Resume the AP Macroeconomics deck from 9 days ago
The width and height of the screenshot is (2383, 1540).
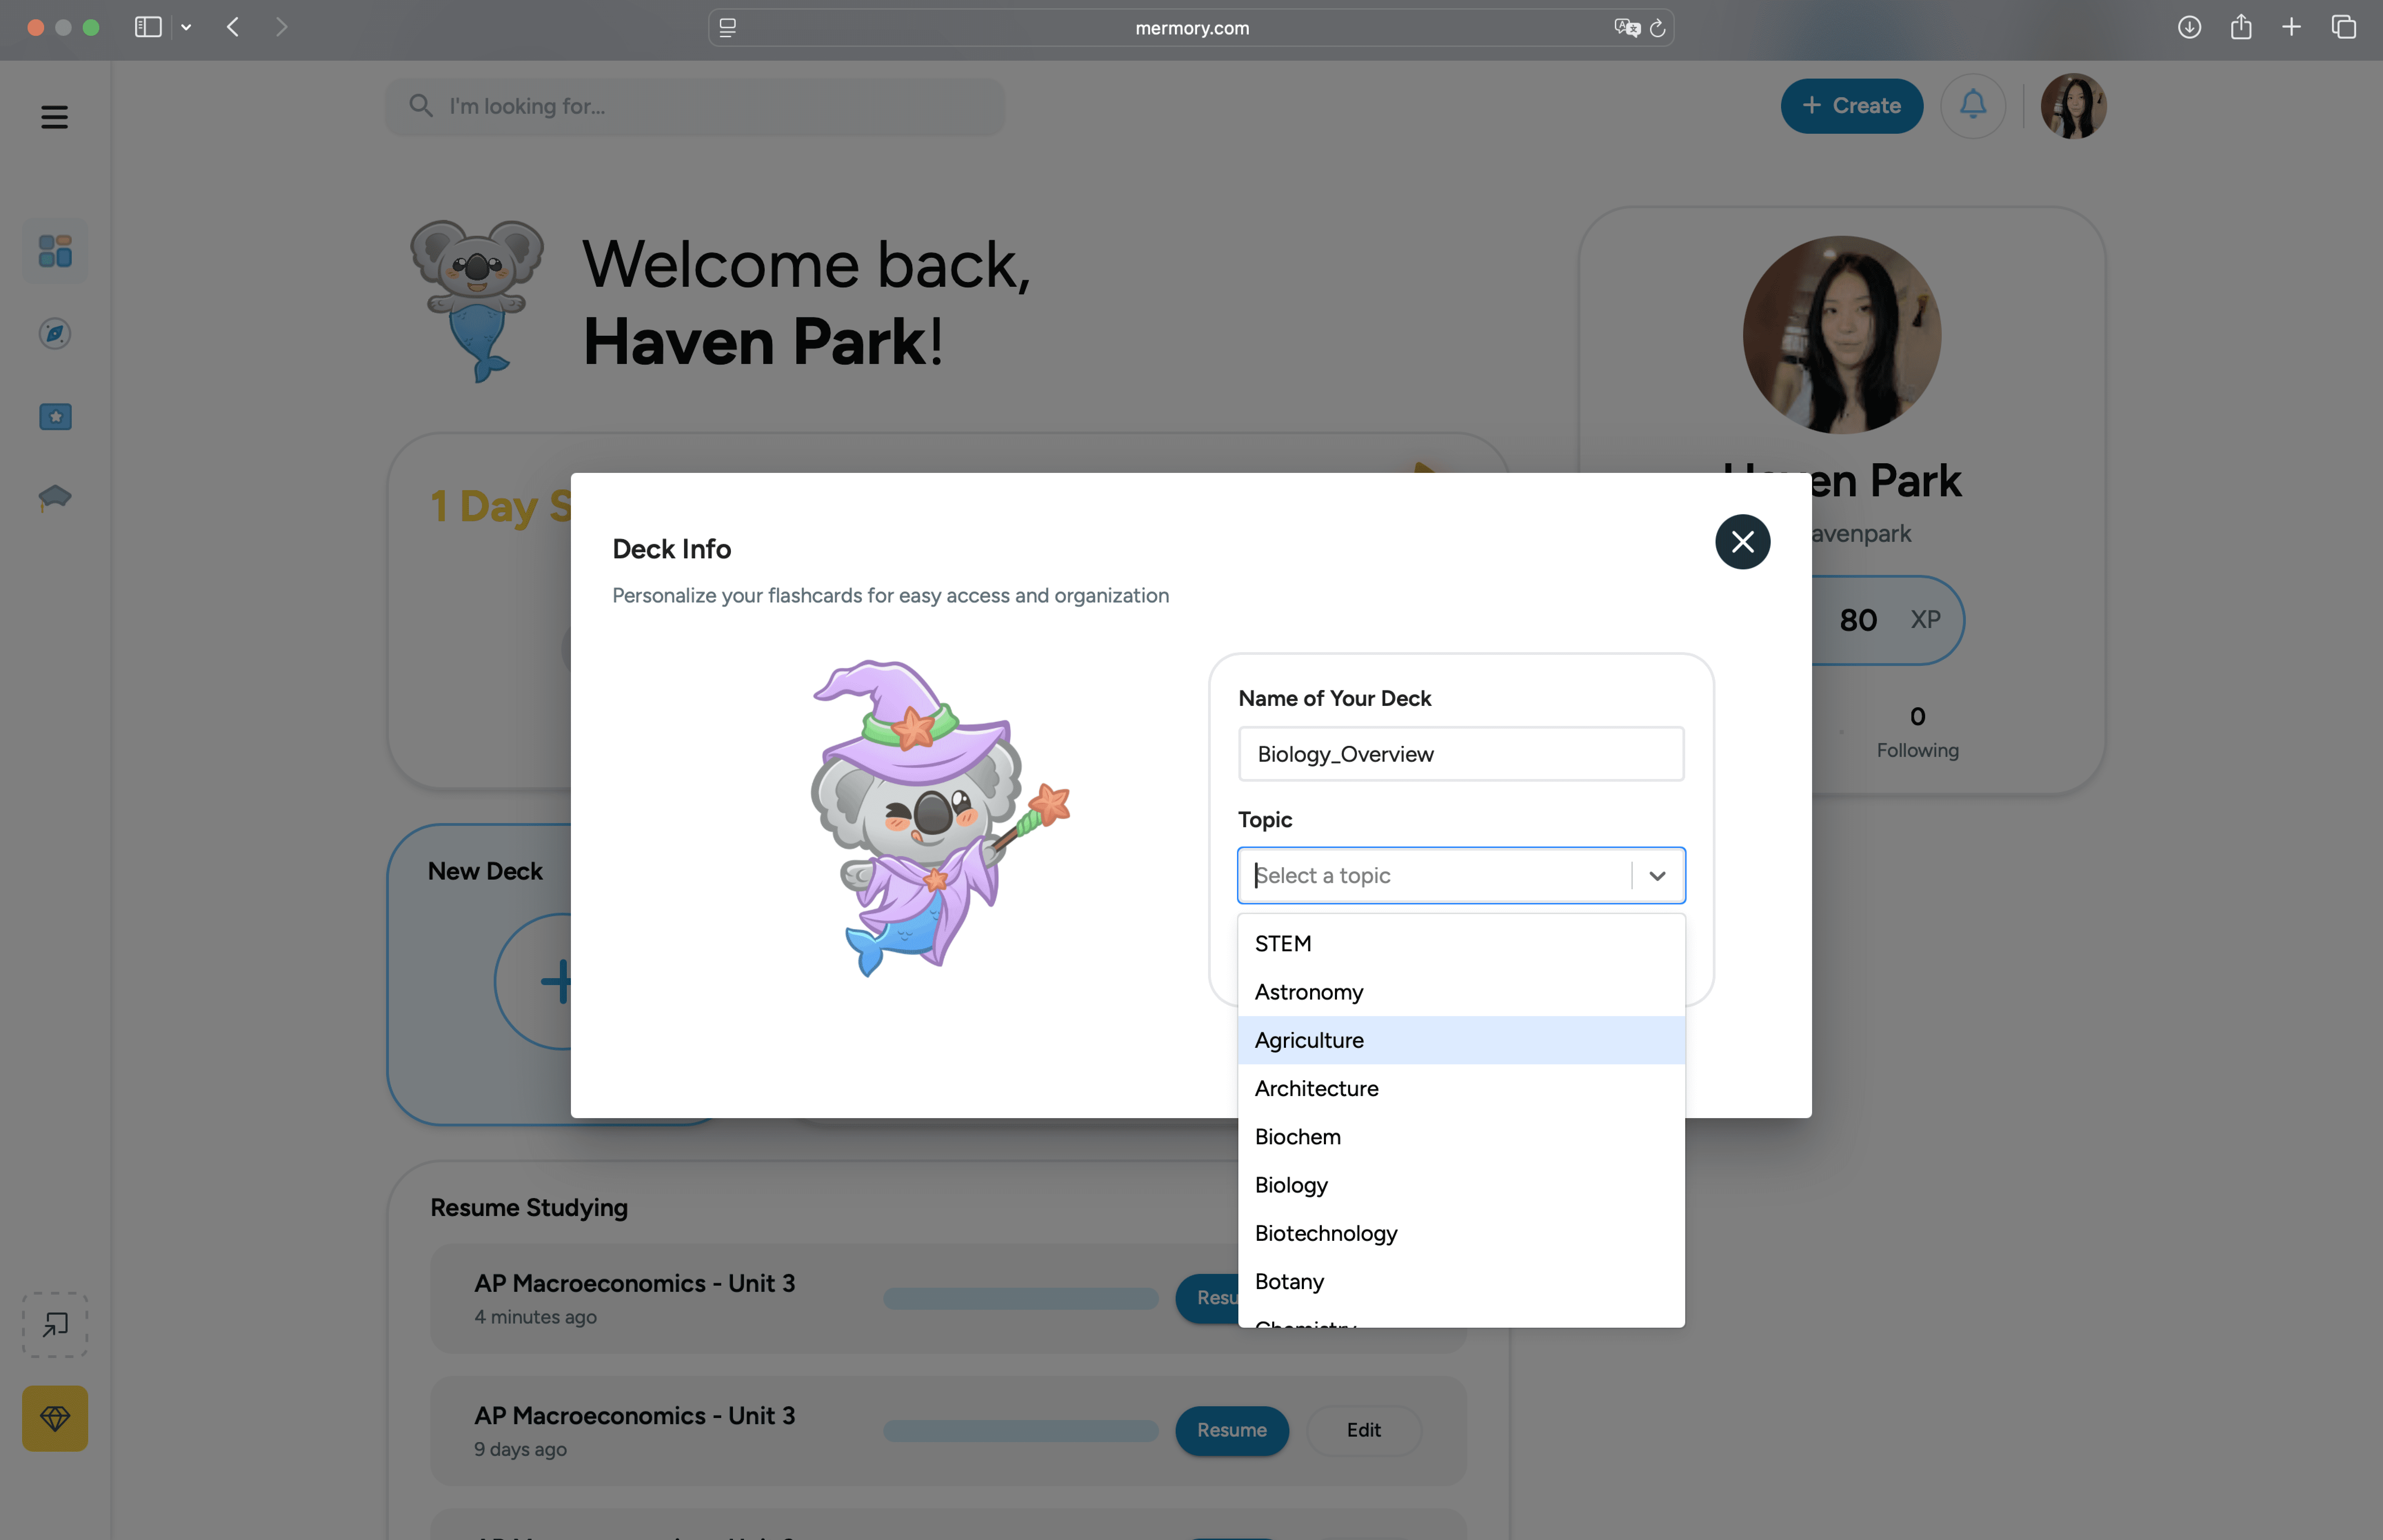pyautogui.click(x=1231, y=1430)
